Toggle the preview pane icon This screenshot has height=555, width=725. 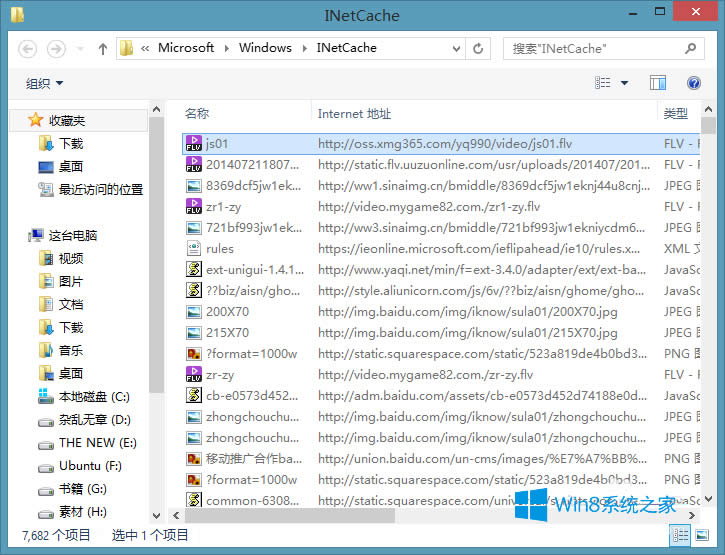click(657, 83)
